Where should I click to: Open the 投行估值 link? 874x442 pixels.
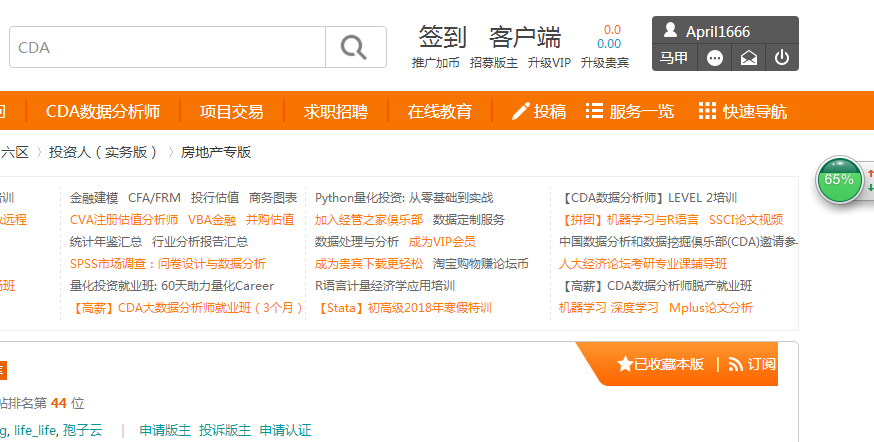[x=215, y=198]
